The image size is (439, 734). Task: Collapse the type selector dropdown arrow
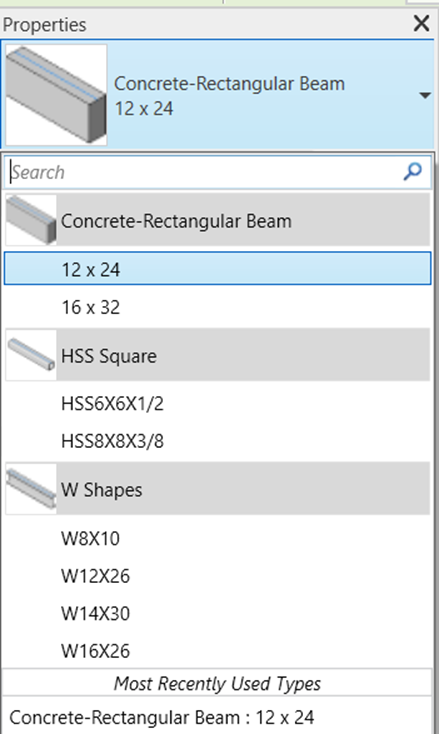pyautogui.click(x=424, y=95)
